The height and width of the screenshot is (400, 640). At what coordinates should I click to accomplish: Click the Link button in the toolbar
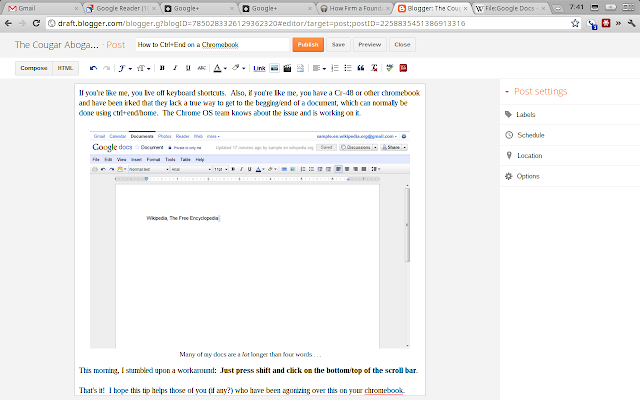point(259,68)
